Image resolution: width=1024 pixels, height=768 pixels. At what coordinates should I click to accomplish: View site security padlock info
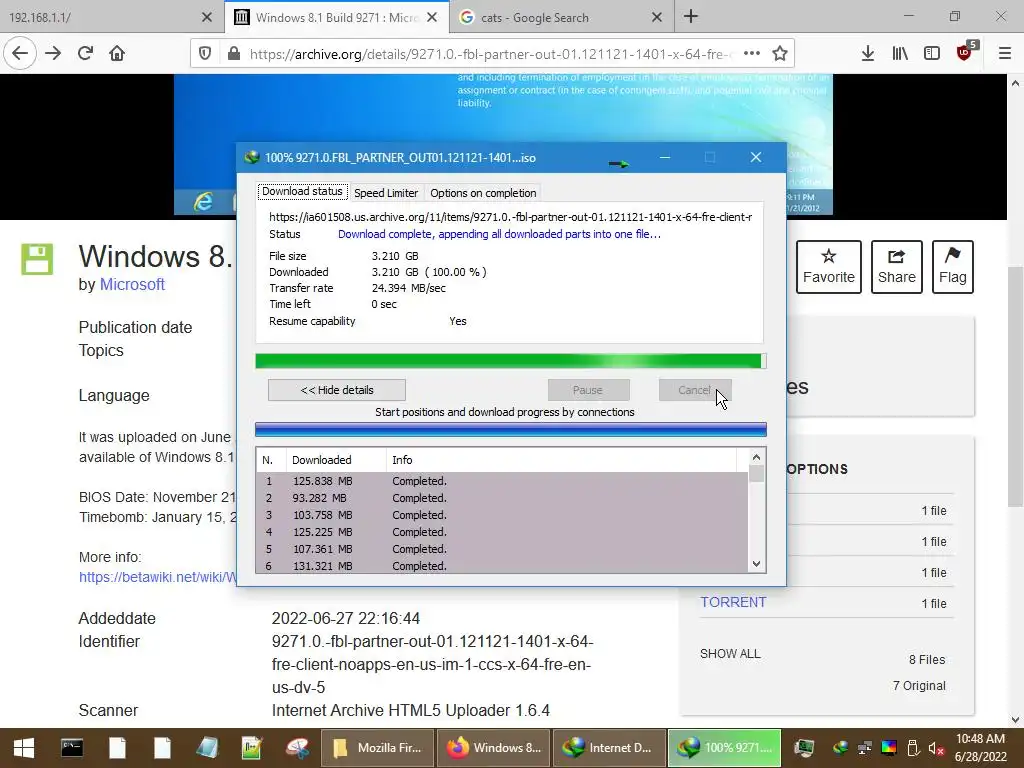234,54
